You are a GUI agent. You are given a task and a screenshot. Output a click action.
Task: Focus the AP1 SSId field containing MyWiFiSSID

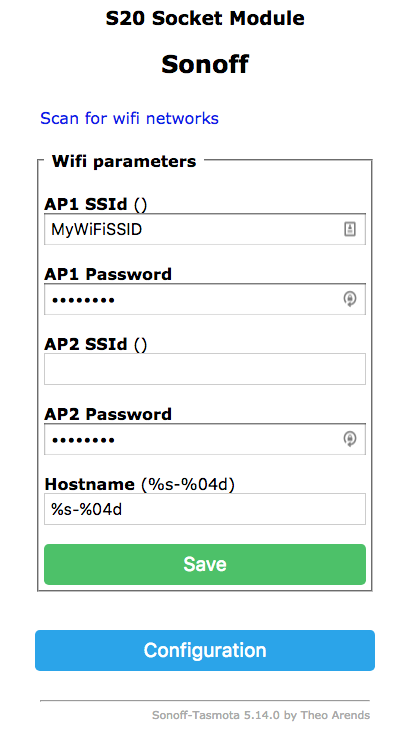tap(205, 229)
